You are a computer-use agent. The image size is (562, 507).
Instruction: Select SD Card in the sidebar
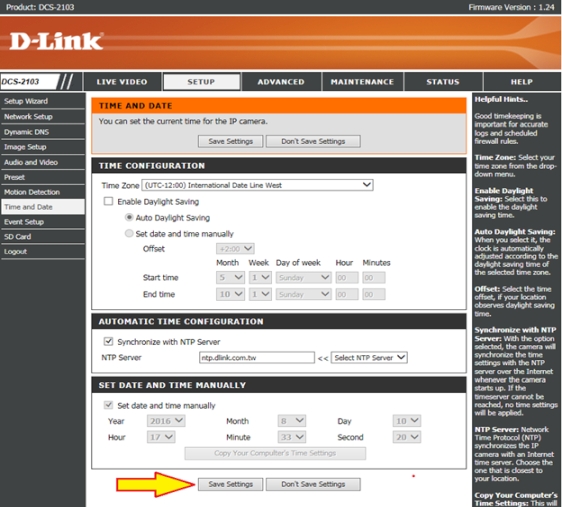coord(43,236)
